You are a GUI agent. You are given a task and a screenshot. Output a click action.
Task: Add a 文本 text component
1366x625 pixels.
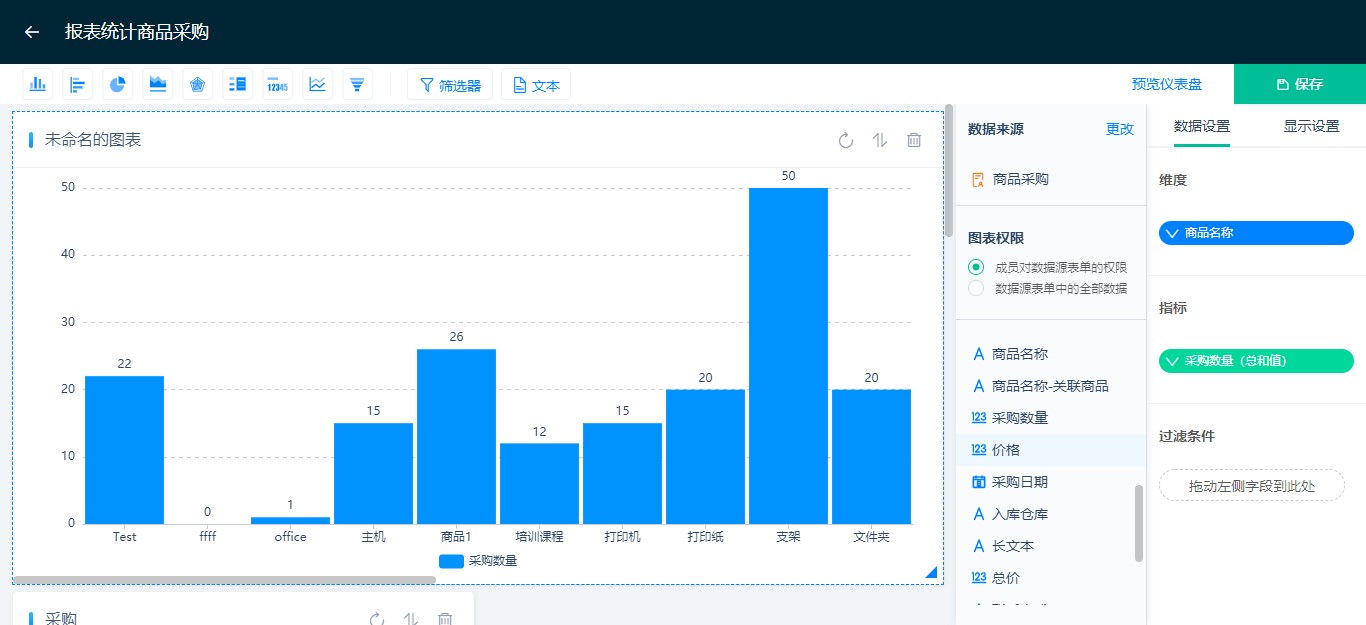tap(536, 85)
